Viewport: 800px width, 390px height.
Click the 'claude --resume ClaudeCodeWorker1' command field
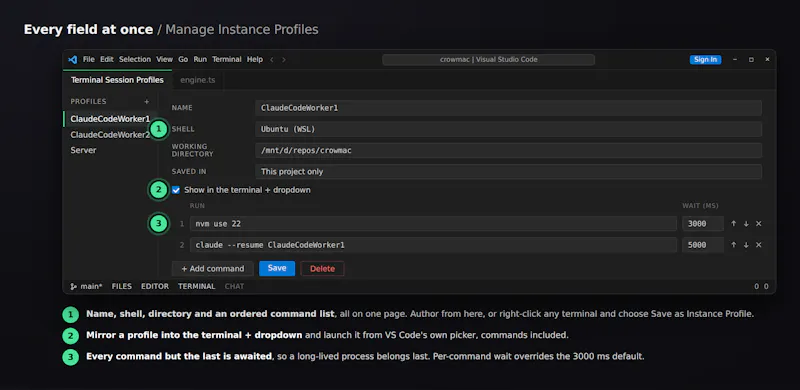(x=433, y=245)
